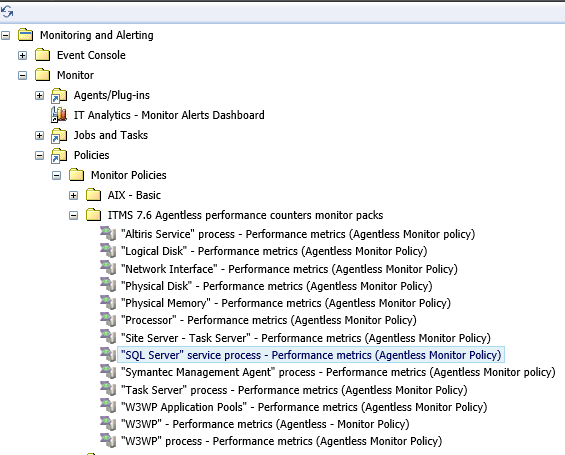The width and height of the screenshot is (565, 455).
Task: Click the AIX - Basic folder icon
Action: [93, 195]
